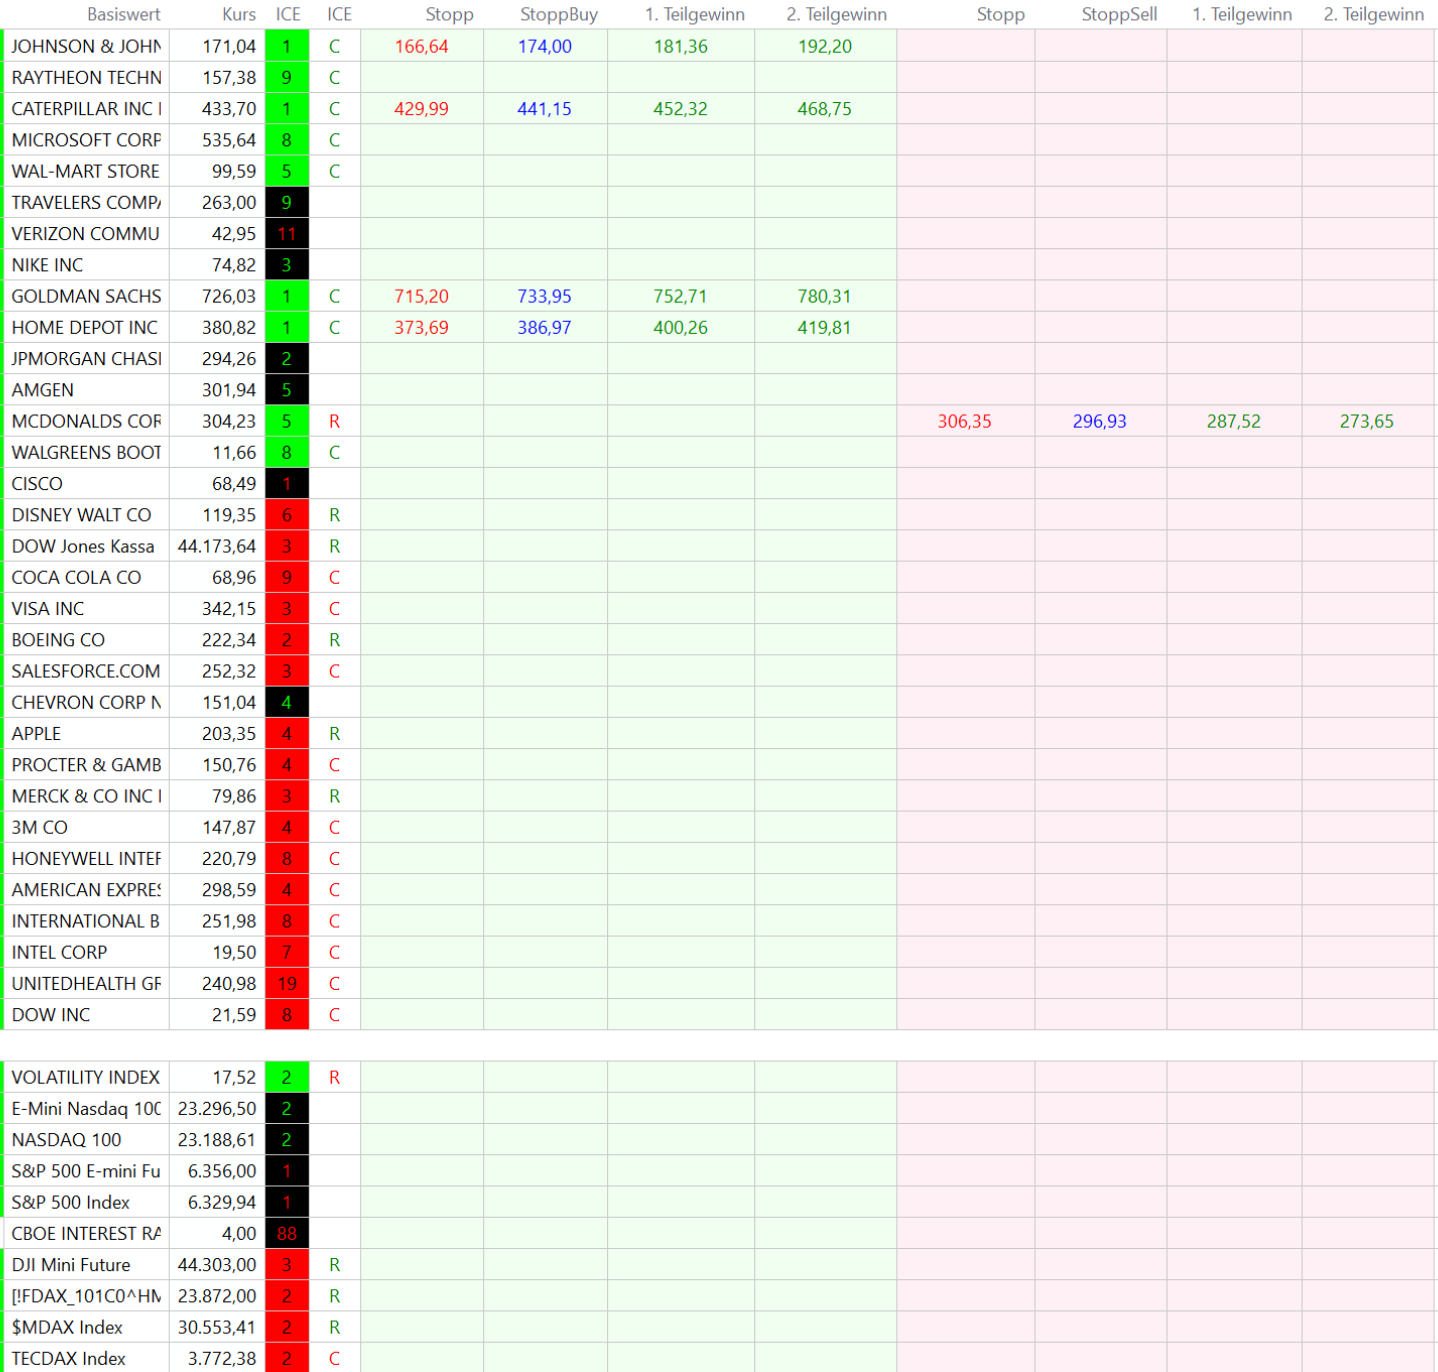Select the JOHNSON & JOHNSON name cell
1438x1372 pixels.
point(86,46)
